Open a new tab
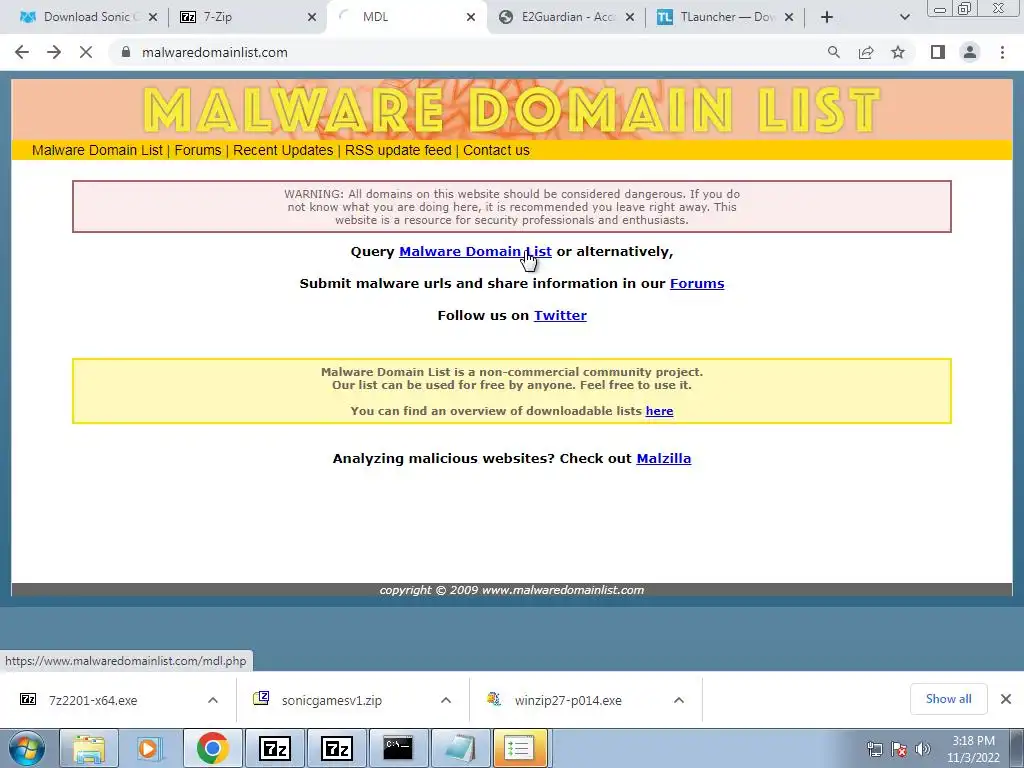This screenshot has height=768, width=1024. (827, 17)
